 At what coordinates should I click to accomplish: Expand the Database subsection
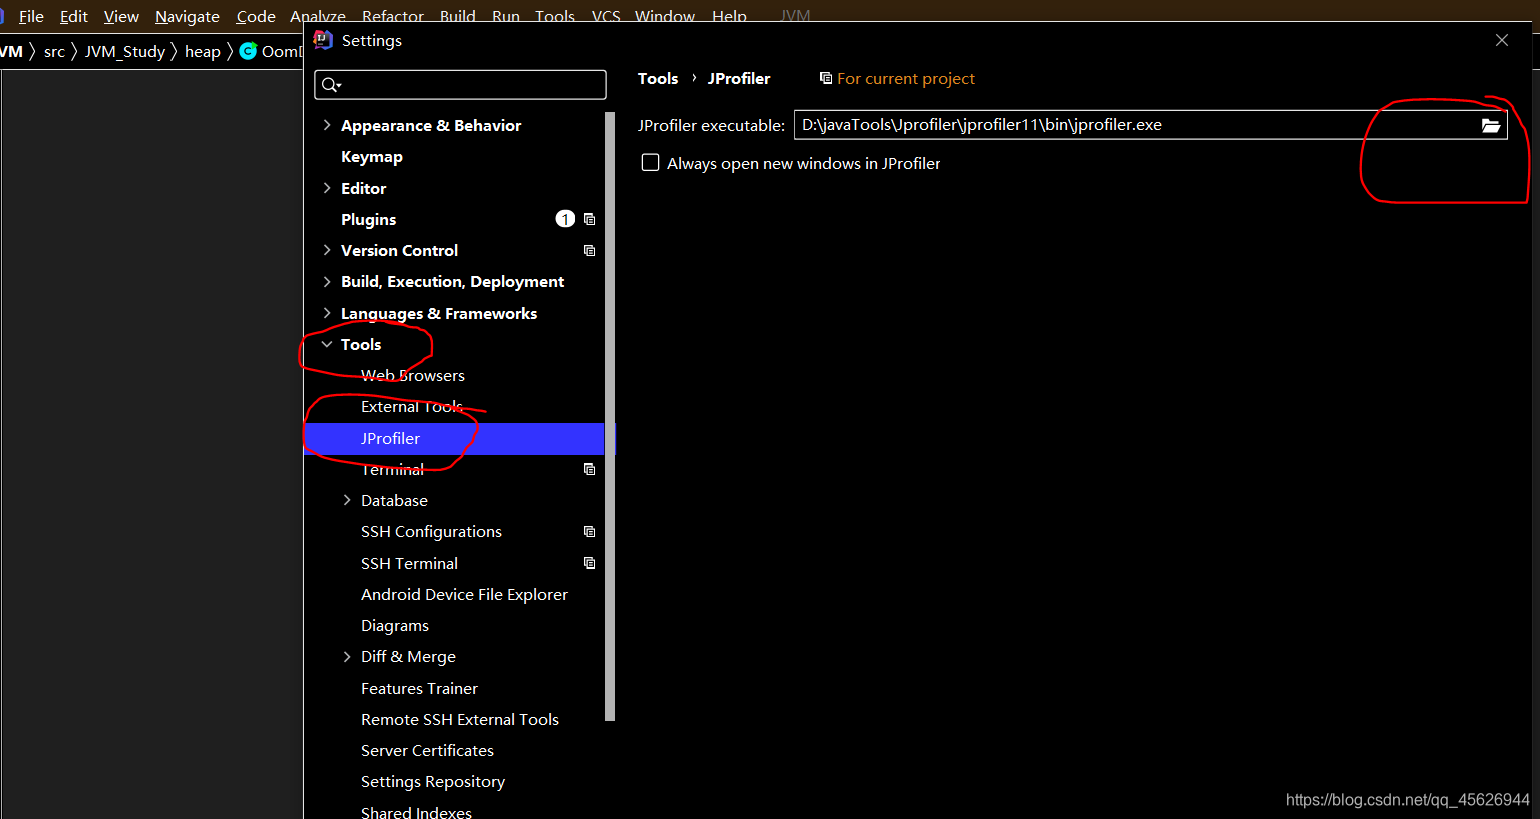(x=347, y=500)
